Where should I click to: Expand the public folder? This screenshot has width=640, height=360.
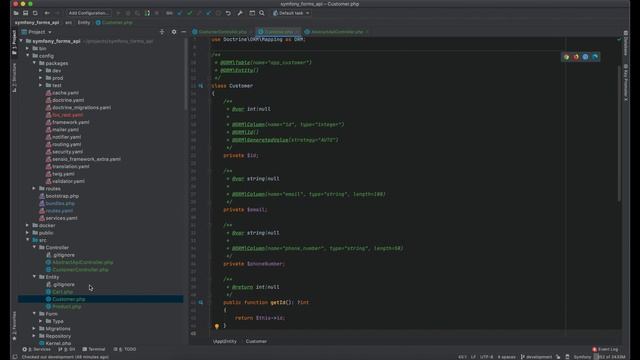tap(28, 233)
